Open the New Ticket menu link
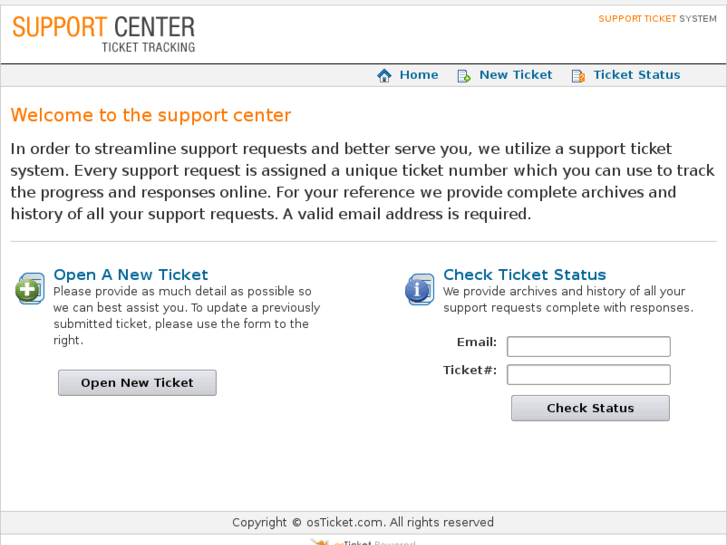727x545 pixels. pos(515,75)
